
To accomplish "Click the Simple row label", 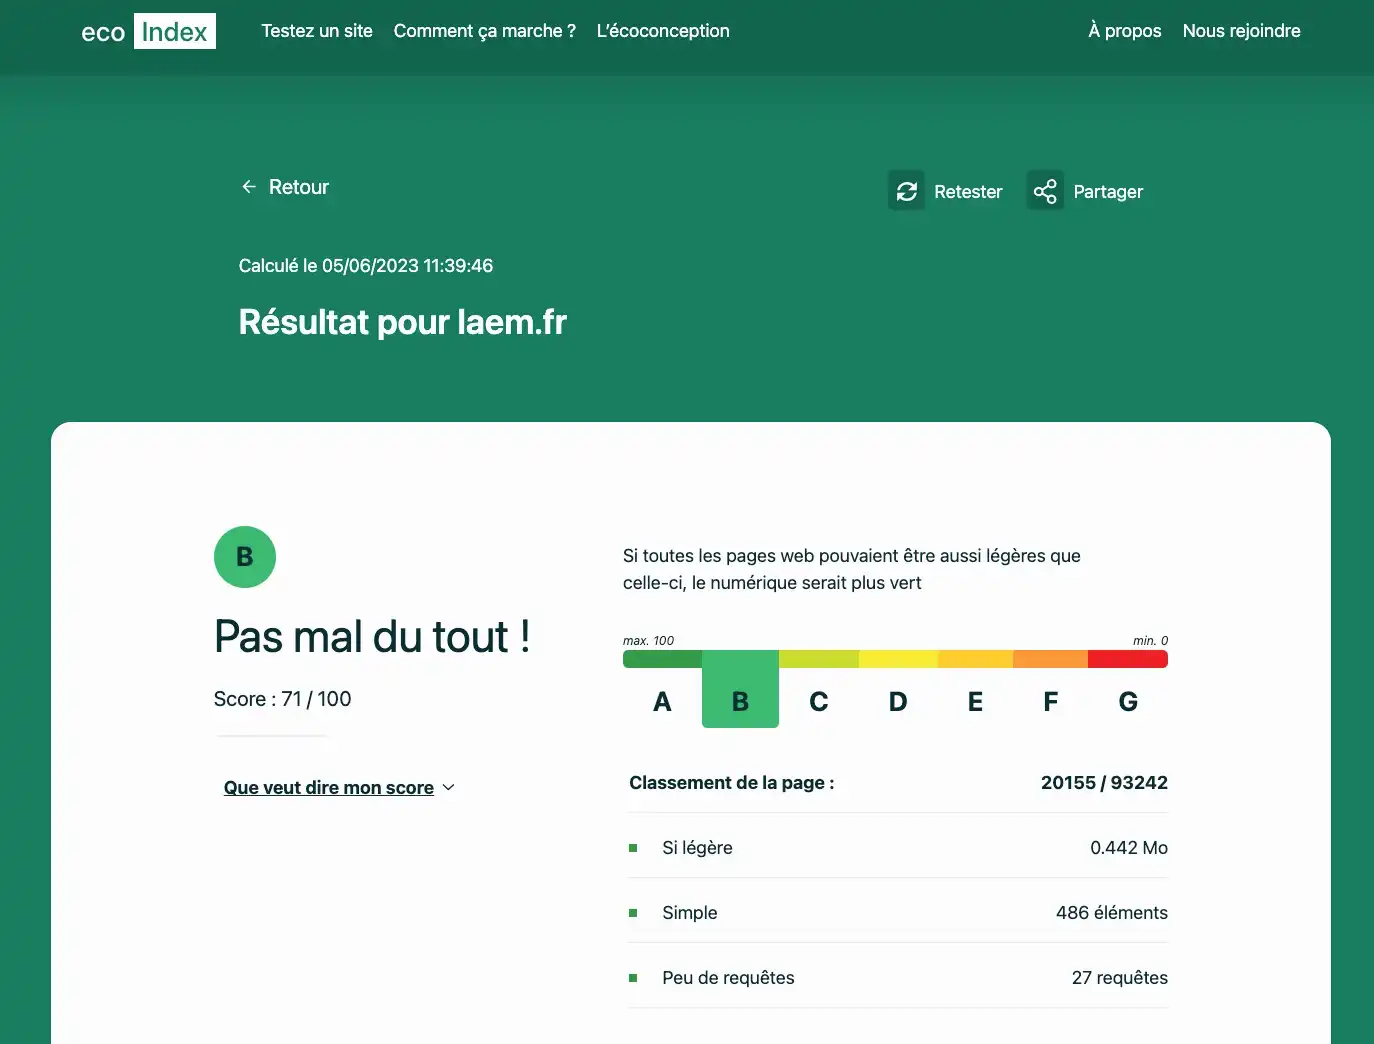I will click(x=690, y=913).
